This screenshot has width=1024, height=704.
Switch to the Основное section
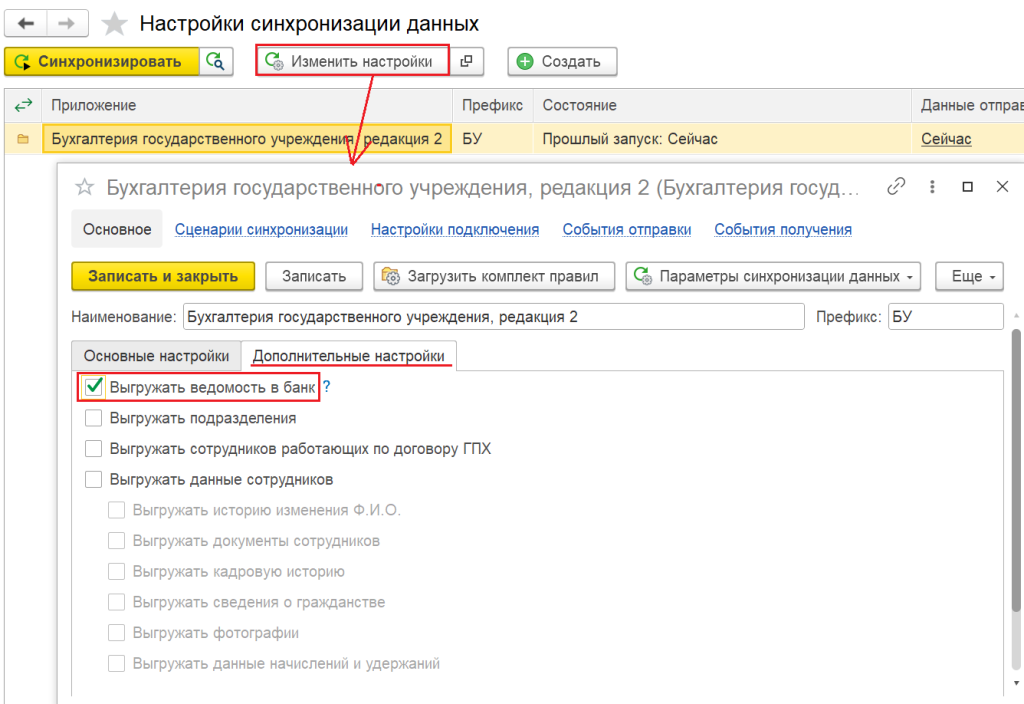(117, 229)
